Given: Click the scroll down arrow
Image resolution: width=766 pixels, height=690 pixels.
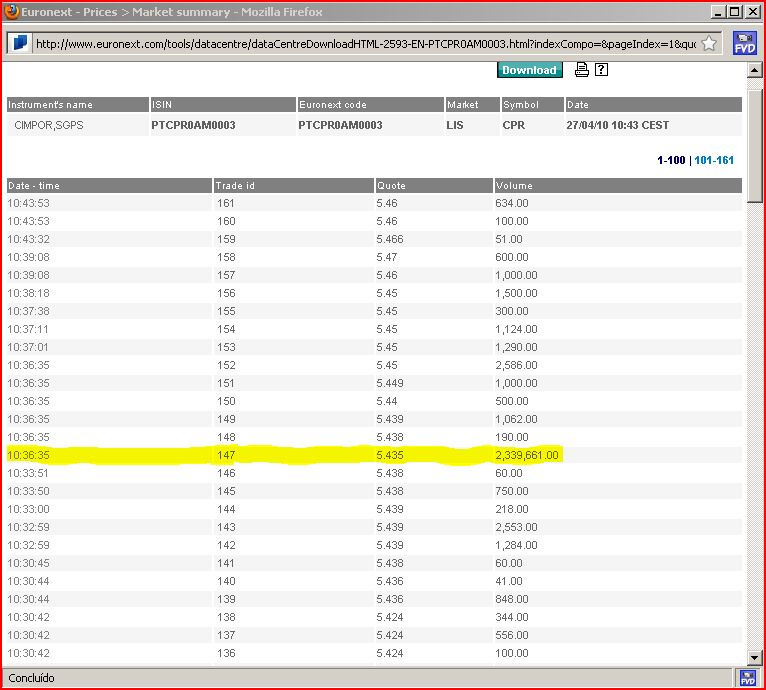Looking at the screenshot, I should [x=754, y=658].
